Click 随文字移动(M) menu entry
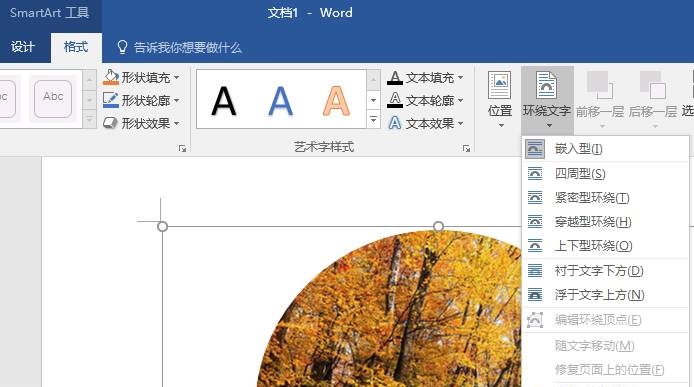 click(605, 345)
